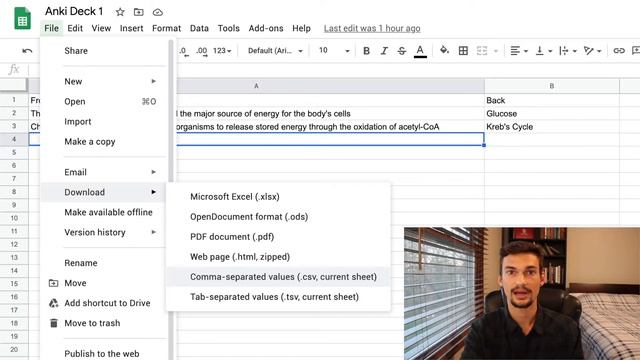
Task: Click the insert comment icon
Action: pos(636,51)
